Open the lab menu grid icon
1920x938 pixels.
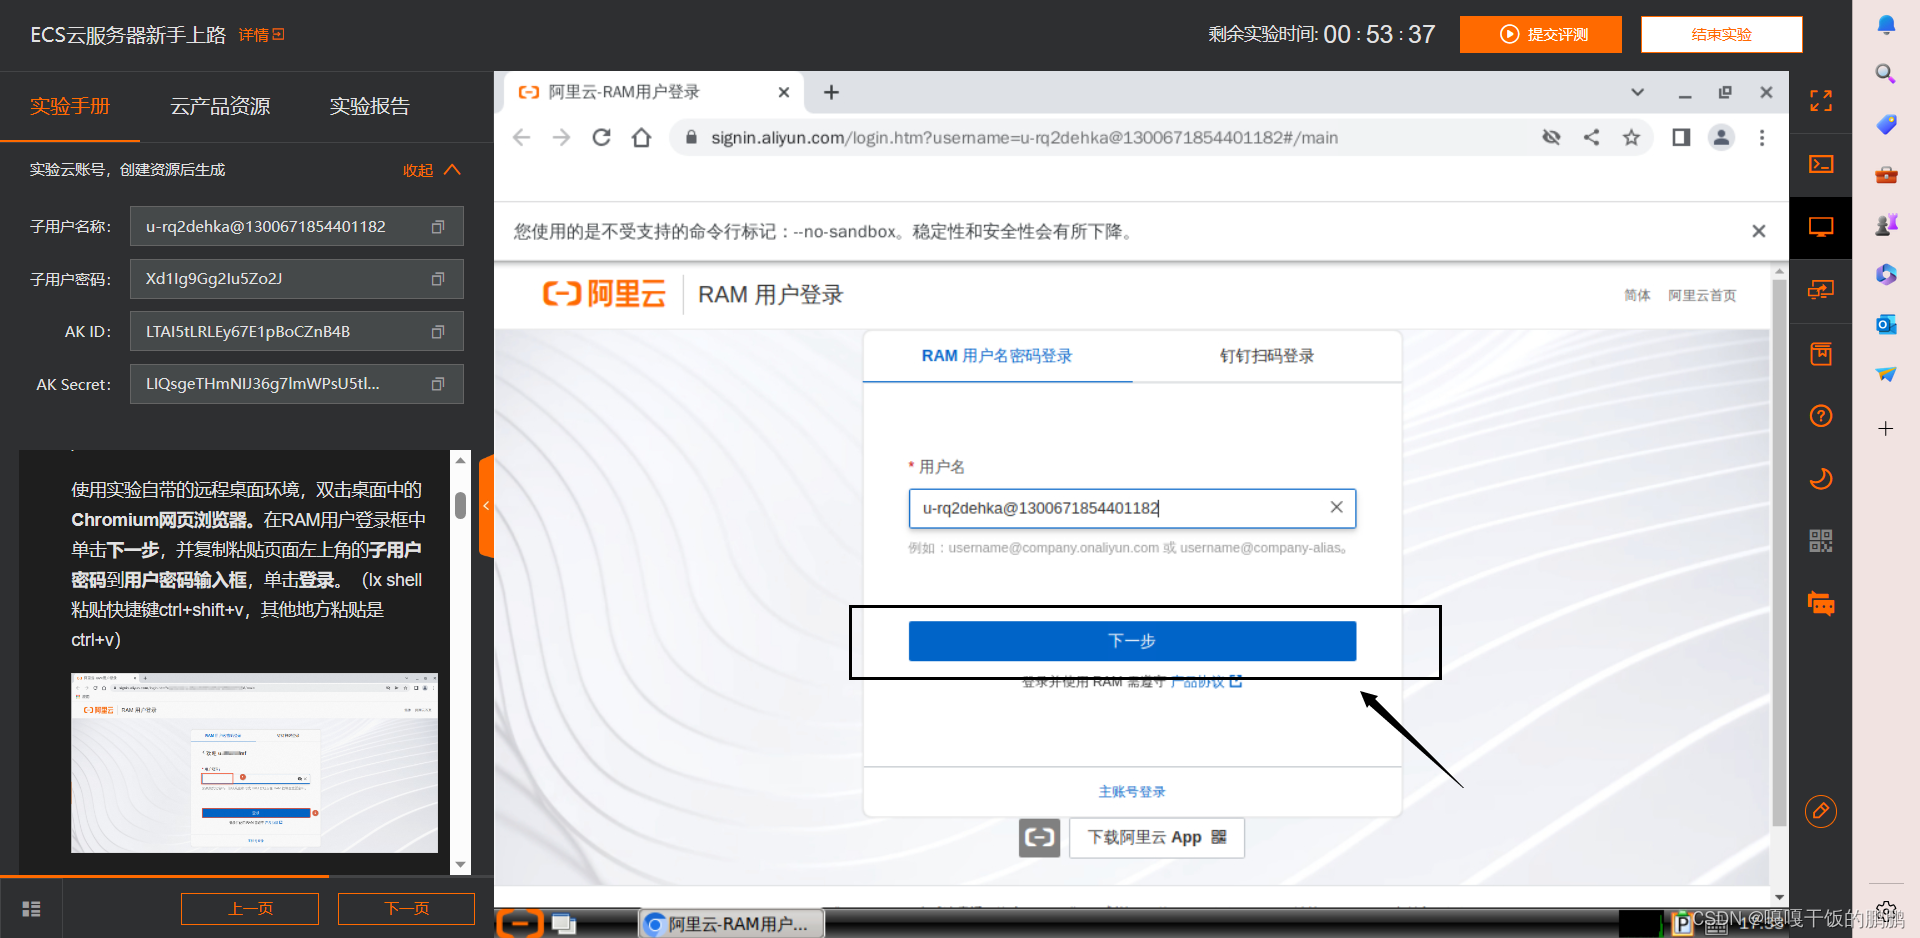pyautogui.click(x=31, y=909)
